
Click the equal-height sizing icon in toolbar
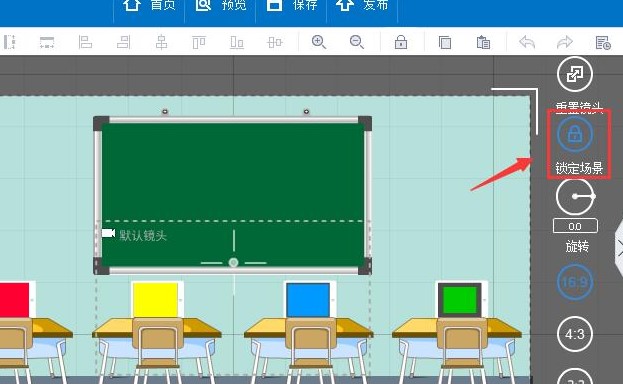click(10, 42)
